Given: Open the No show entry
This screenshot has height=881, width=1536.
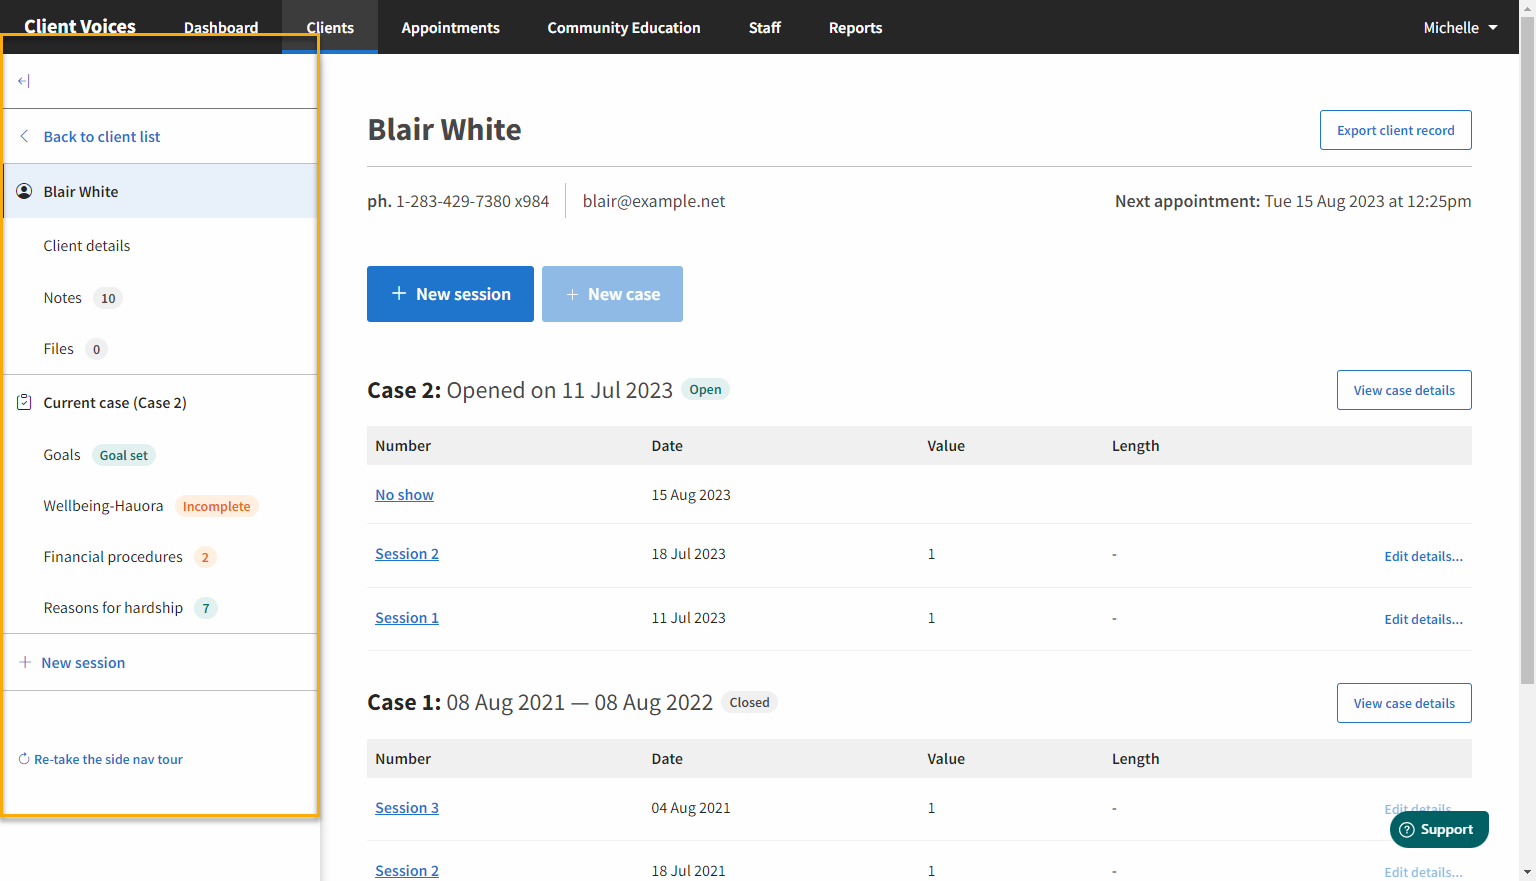Looking at the screenshot, I should 404,495.
